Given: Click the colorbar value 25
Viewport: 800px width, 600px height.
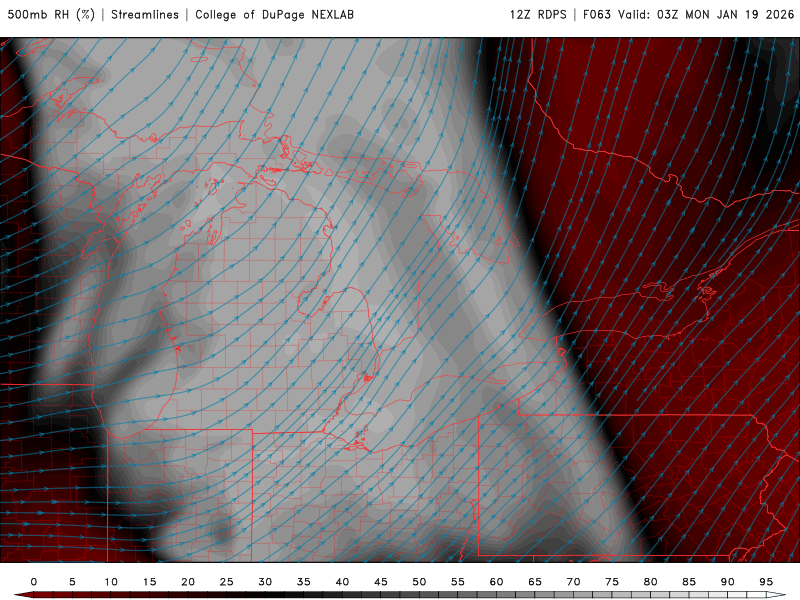Looking at the screenshot, I should coord(227,582).
